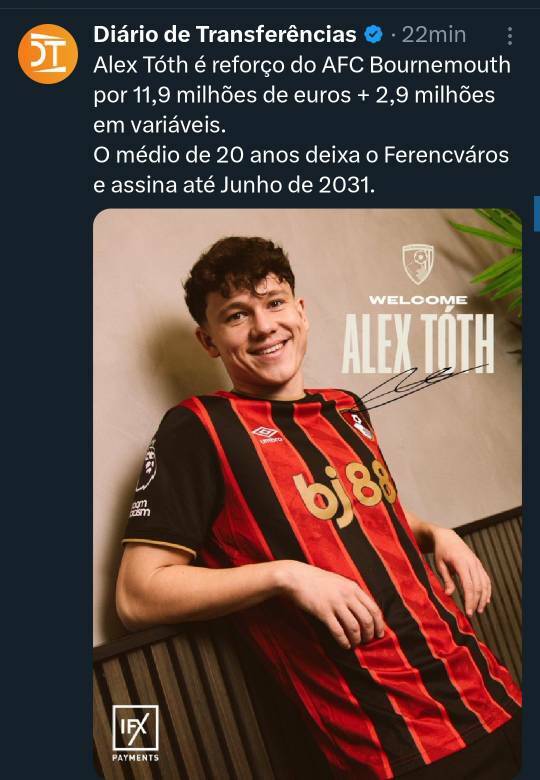Screen dimensions: 540x780
Task: Click the blue scroll indicator at right edge
Action: 537,214
